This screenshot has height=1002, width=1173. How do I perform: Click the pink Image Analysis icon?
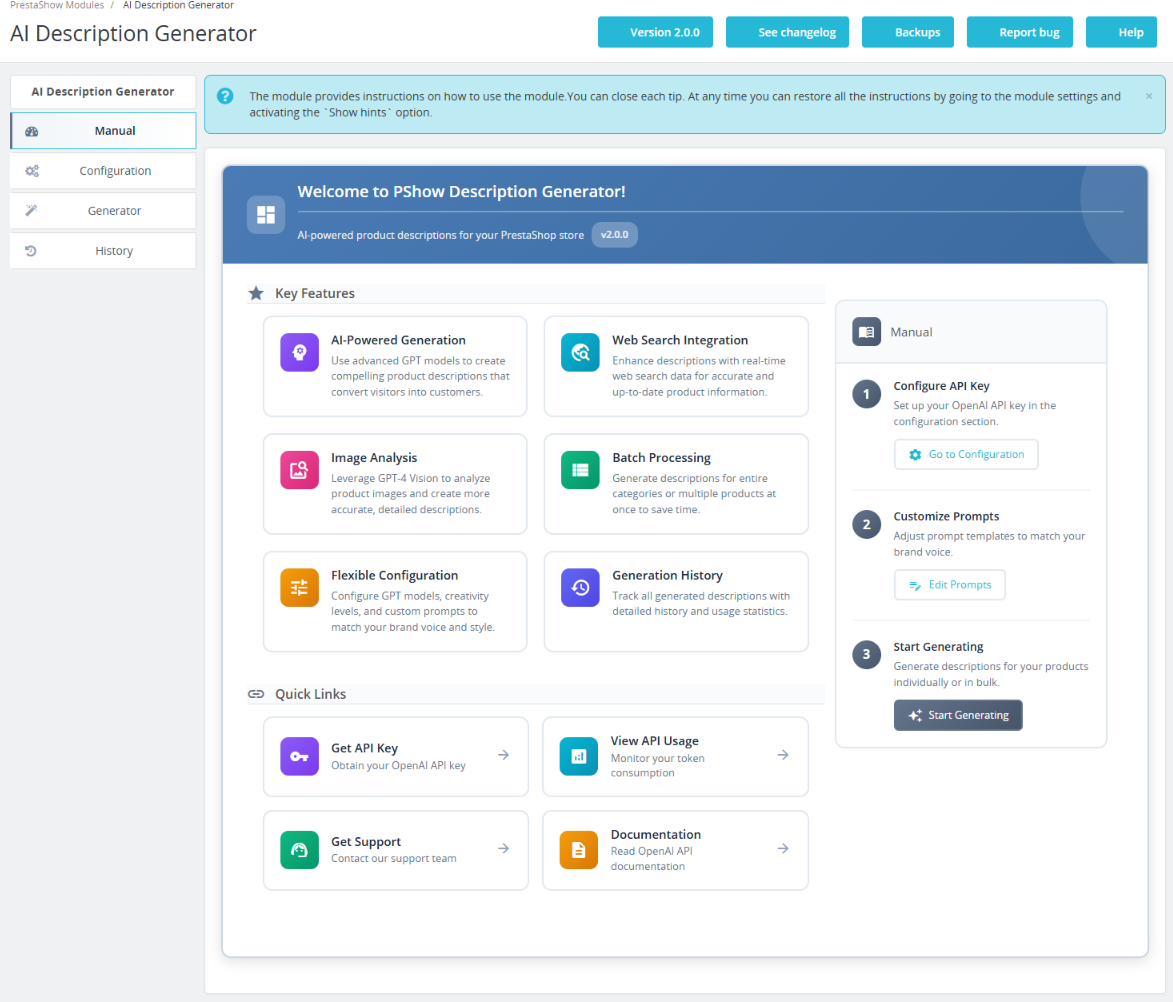tap(299, 470)
